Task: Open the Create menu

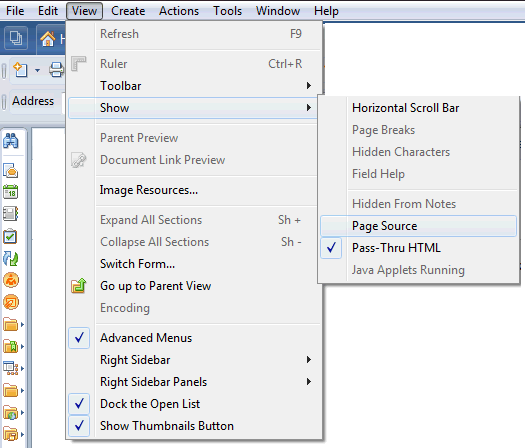Action: [x=128, y=11]
